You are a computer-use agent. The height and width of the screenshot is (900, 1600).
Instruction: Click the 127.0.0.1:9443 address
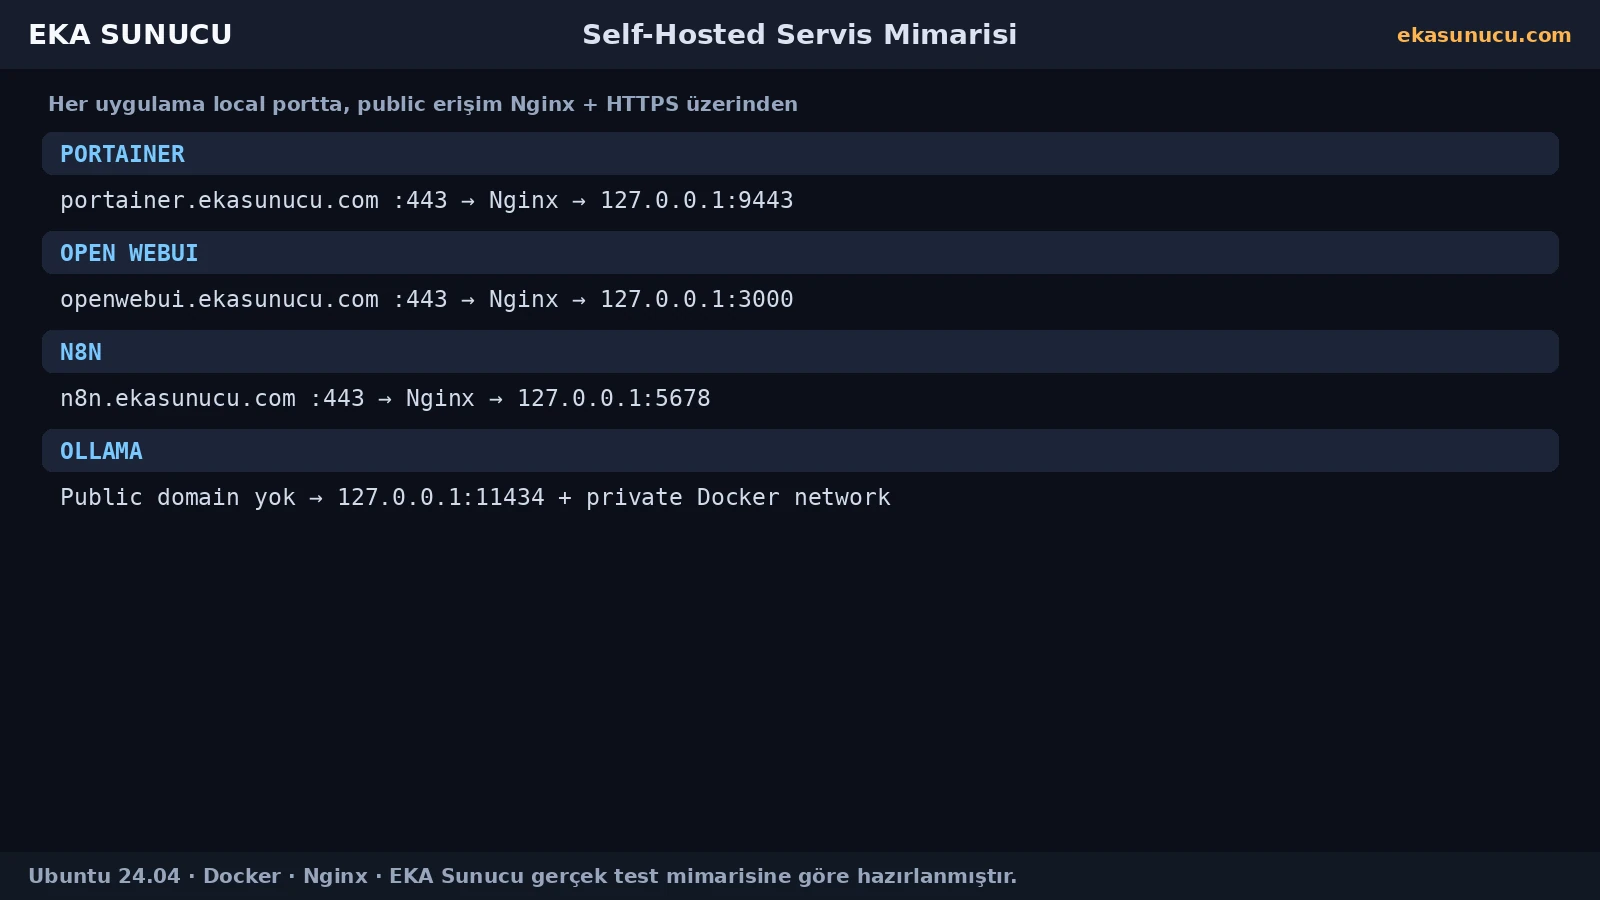[696, 200]
